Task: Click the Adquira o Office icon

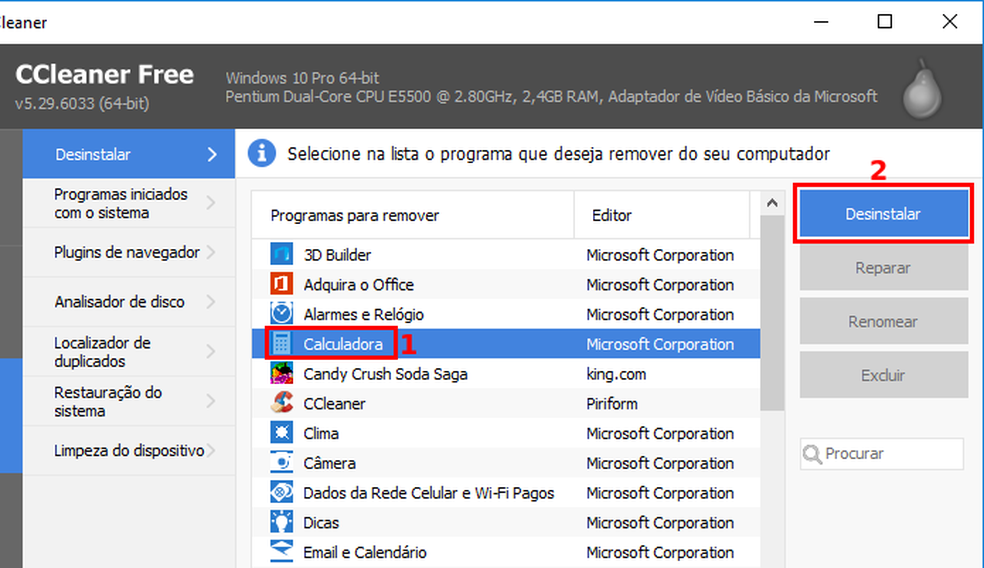Action: [281, 284]
